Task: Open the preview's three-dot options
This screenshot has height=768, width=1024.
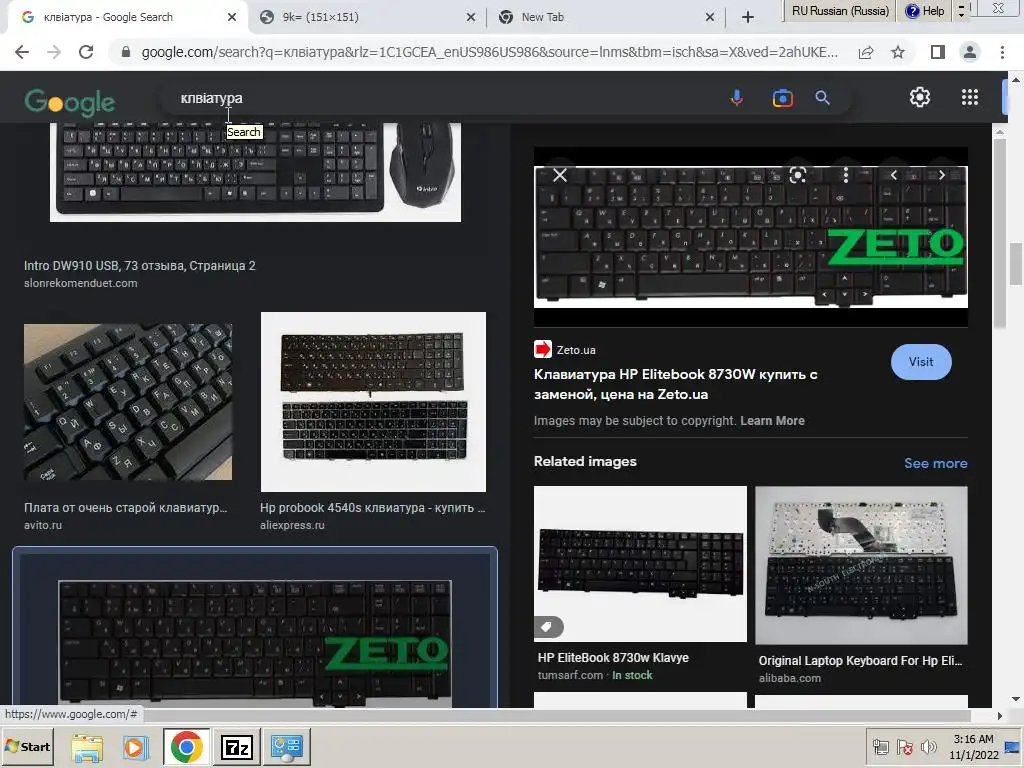Action: pos(846,175)
